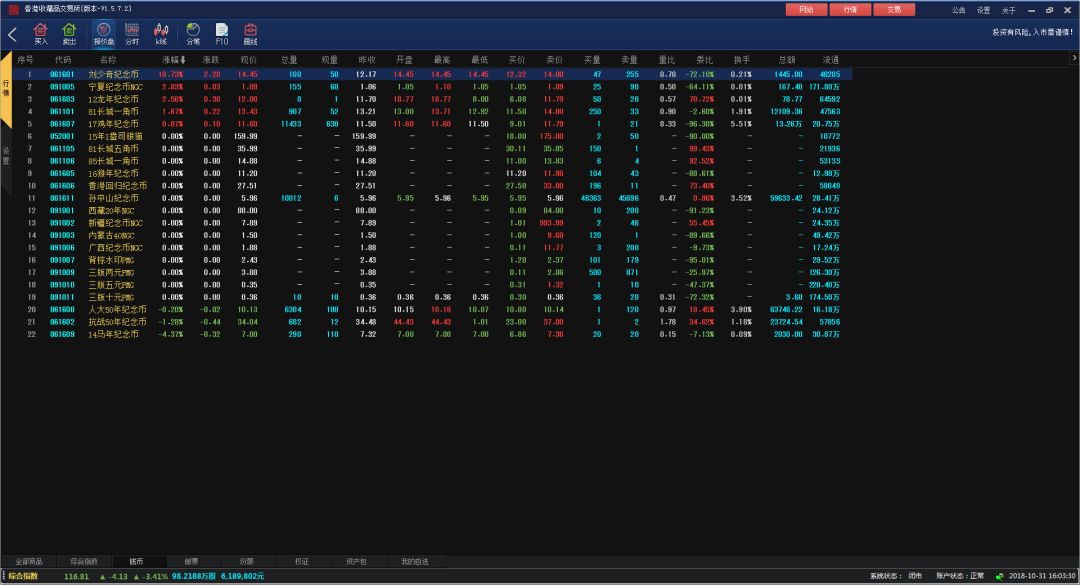Switch to the 分时 time-share chart
Image resolution: width=1080 pixels, height=585 pixels.
click(132, 34)
